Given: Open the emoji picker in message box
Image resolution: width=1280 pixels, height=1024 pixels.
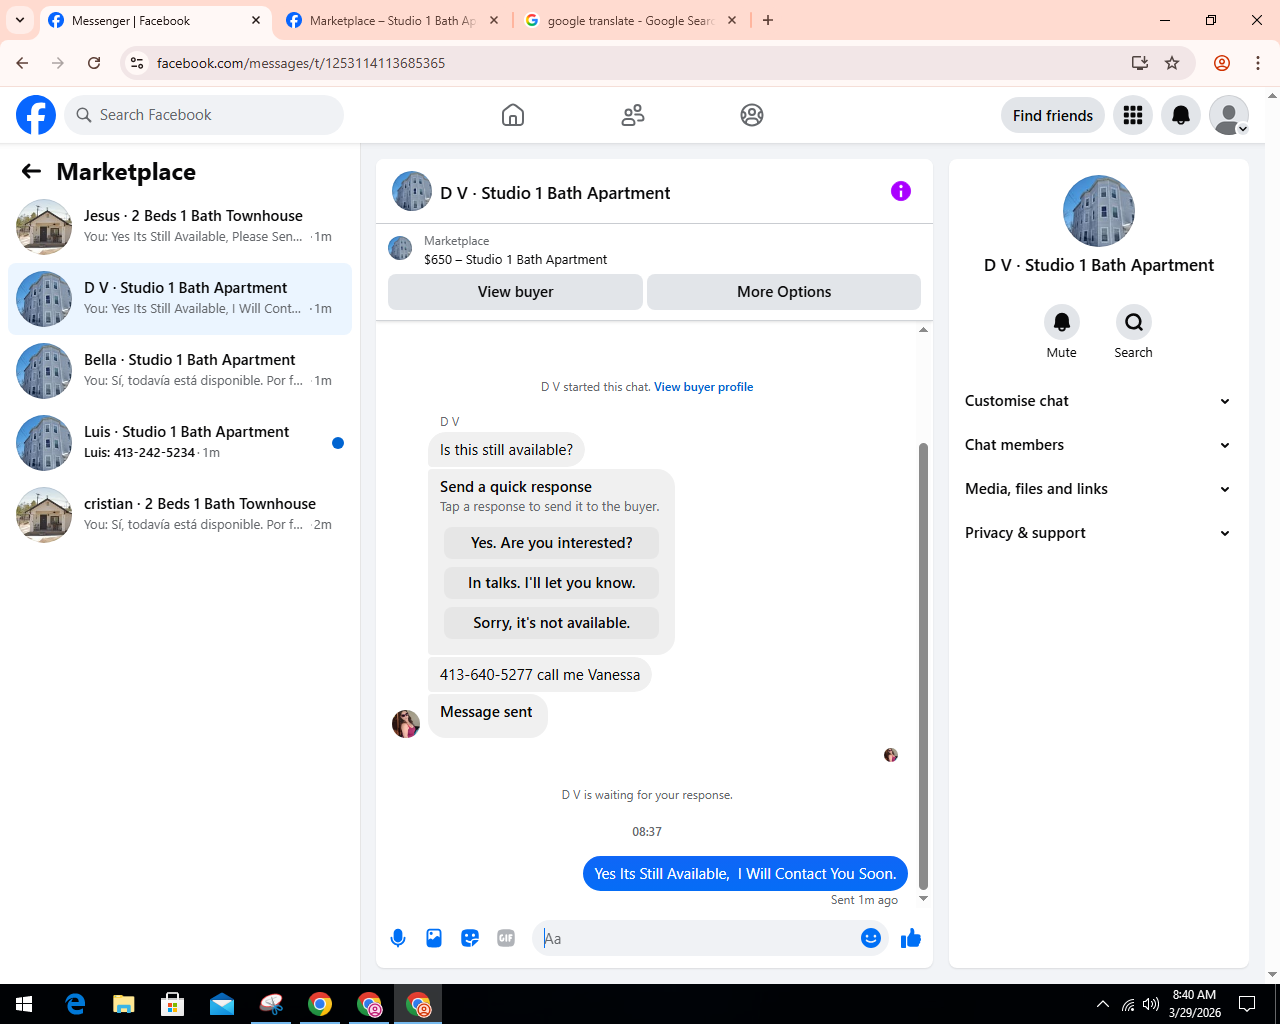Looking at the screenshot, I should click(871, 938).
